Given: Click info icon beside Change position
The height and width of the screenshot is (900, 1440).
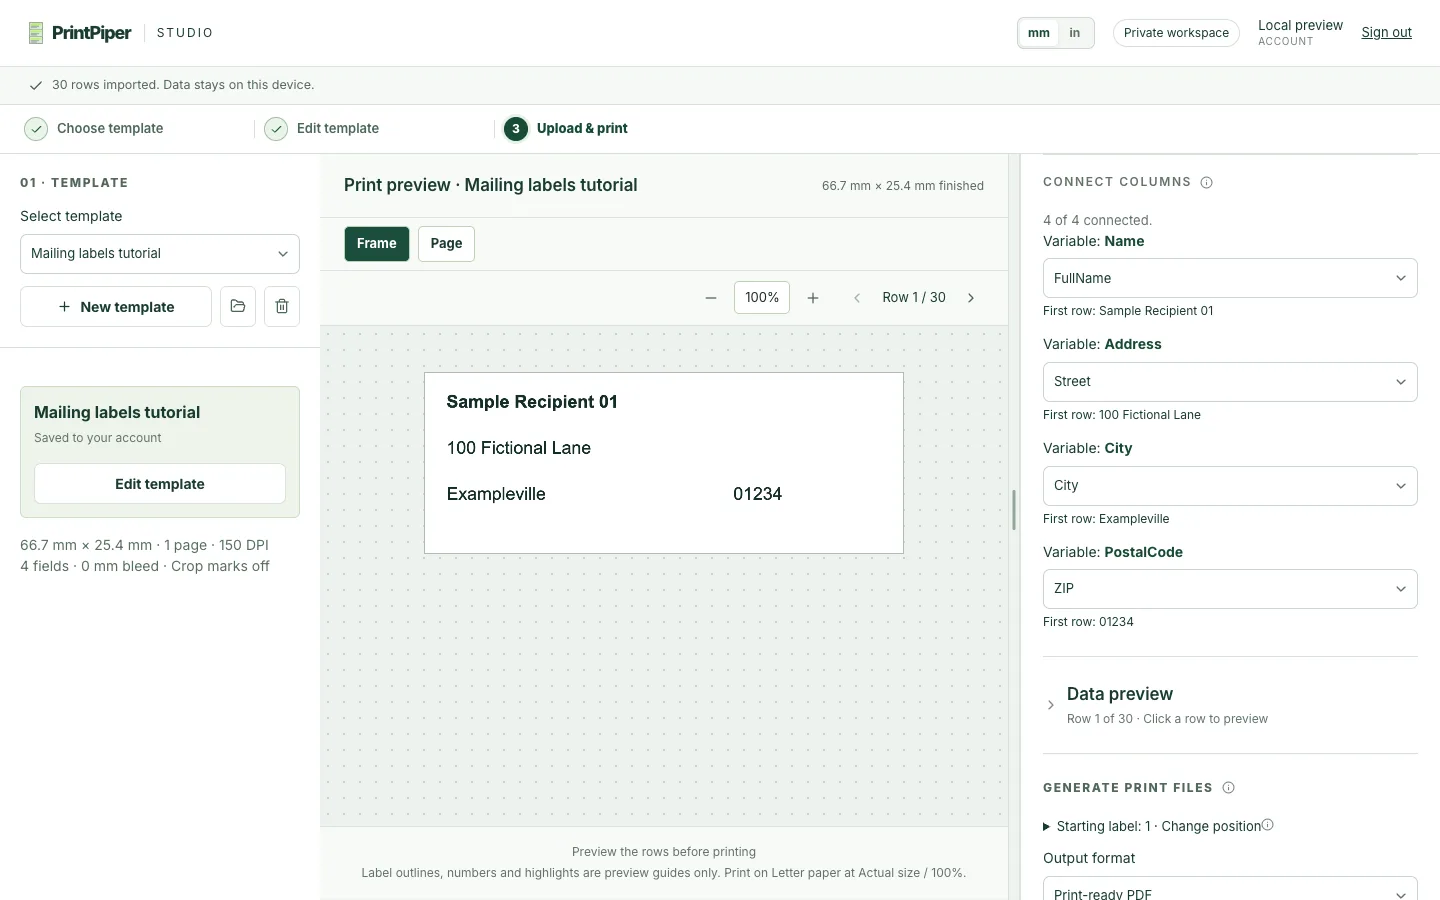Looking at the screenshot, I should point(1268,825).
